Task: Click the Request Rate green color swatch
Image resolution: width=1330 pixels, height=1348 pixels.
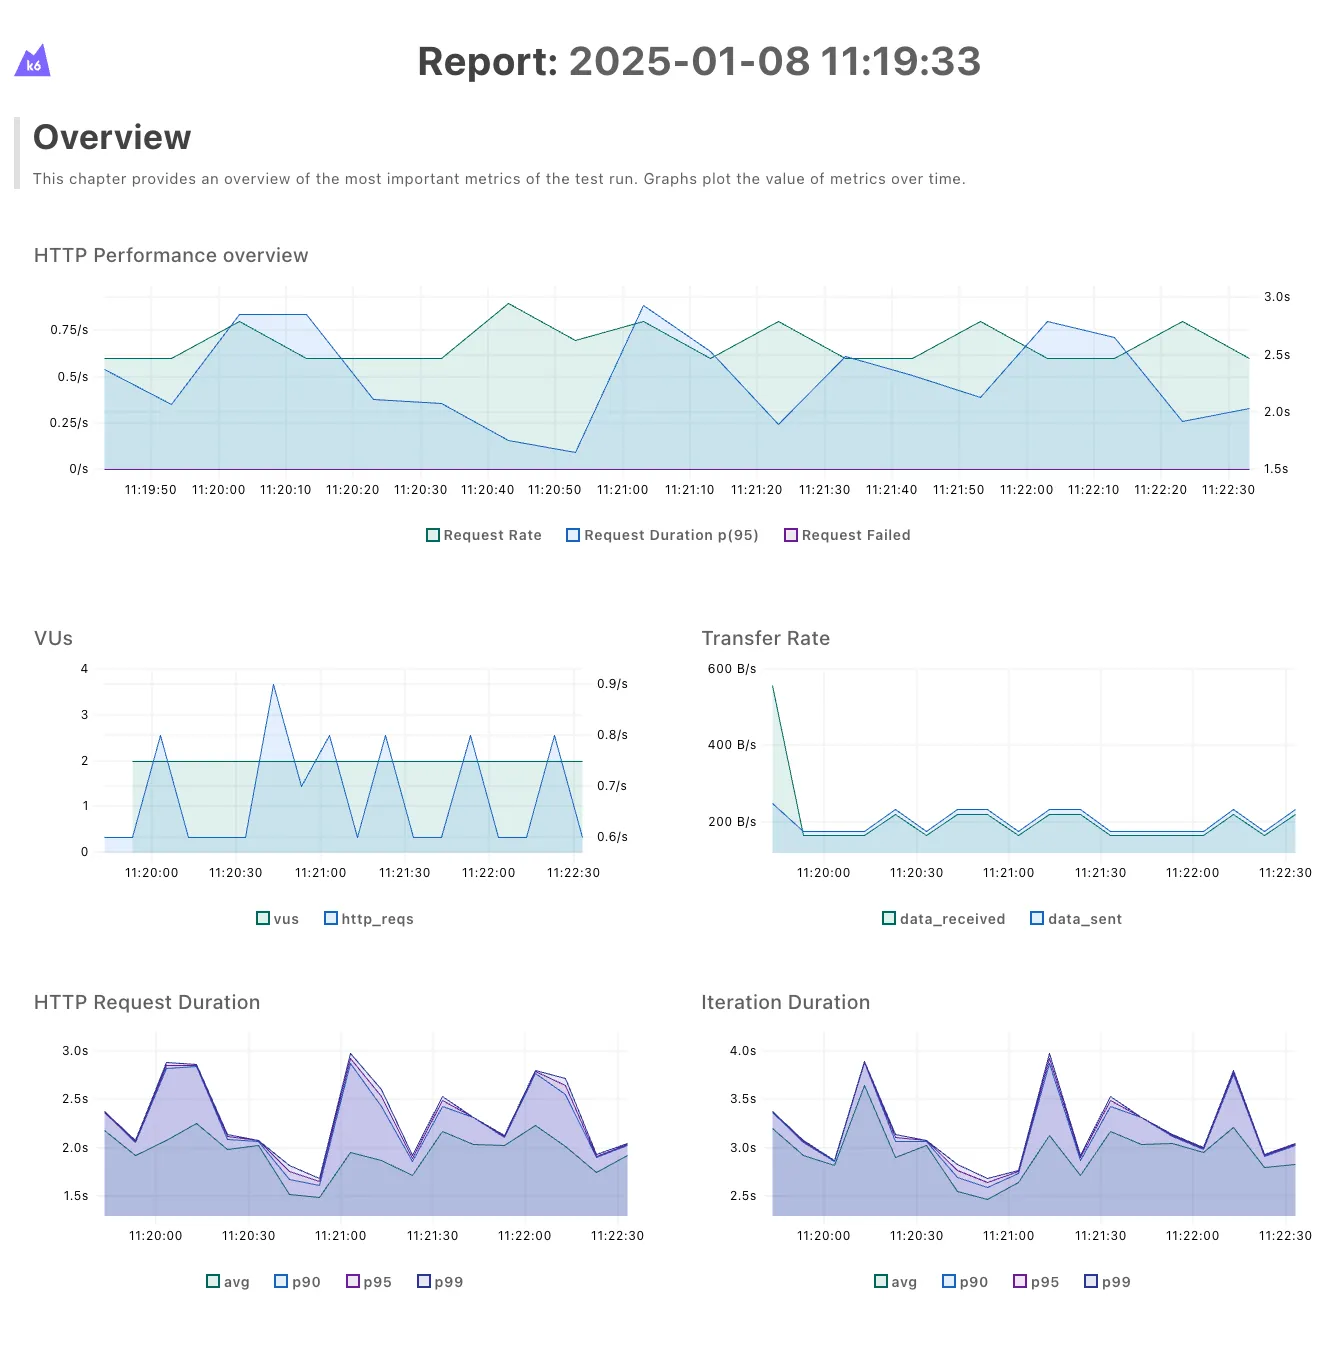Action: [433, 535]
